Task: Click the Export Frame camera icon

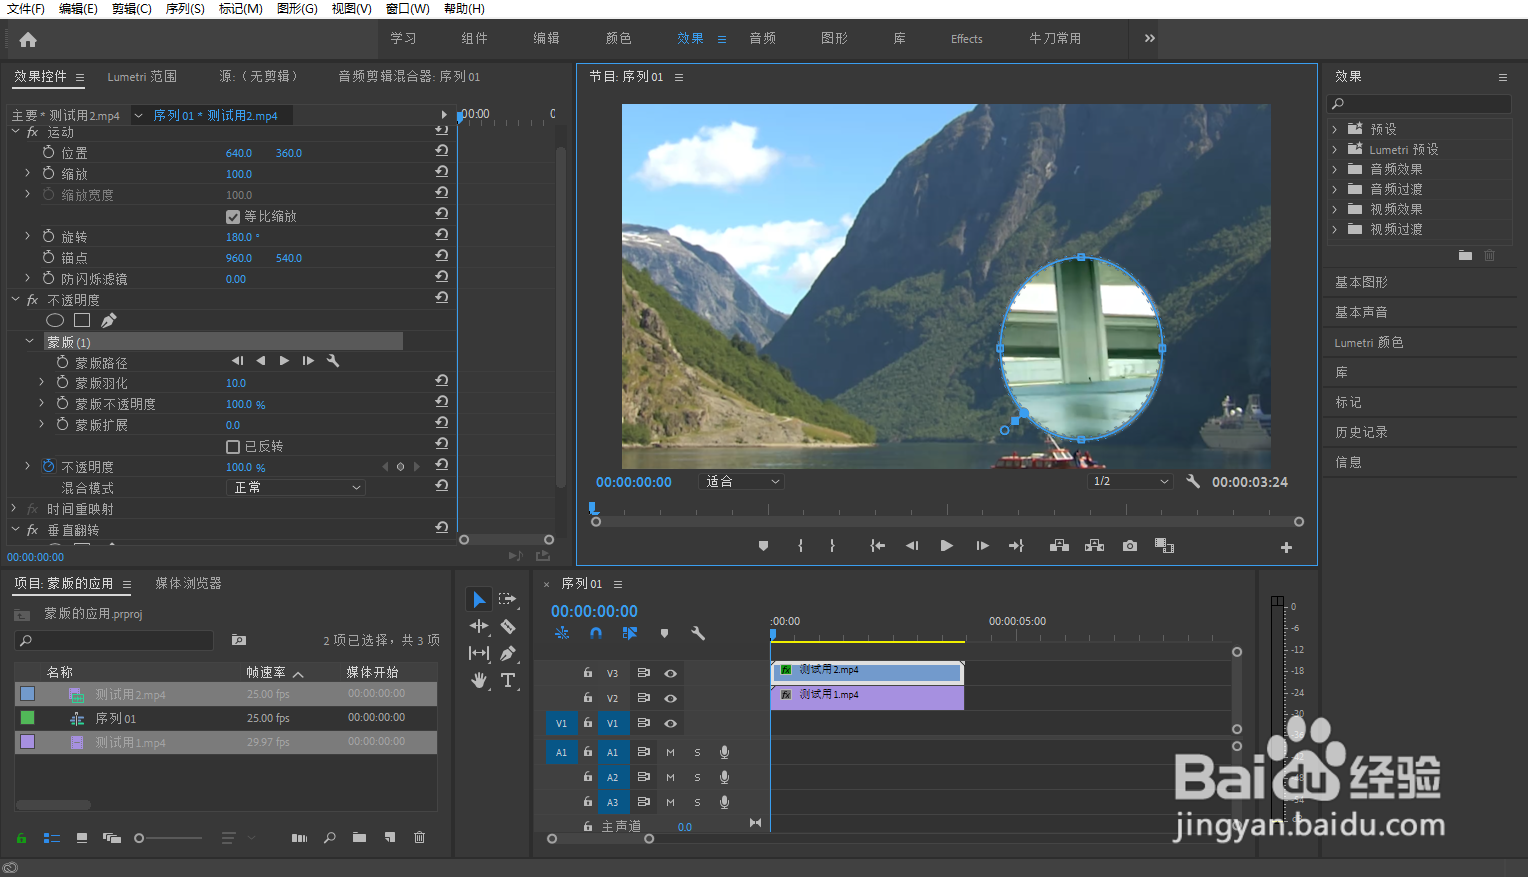Action: pyautogui.click(x=1129, y=546)
